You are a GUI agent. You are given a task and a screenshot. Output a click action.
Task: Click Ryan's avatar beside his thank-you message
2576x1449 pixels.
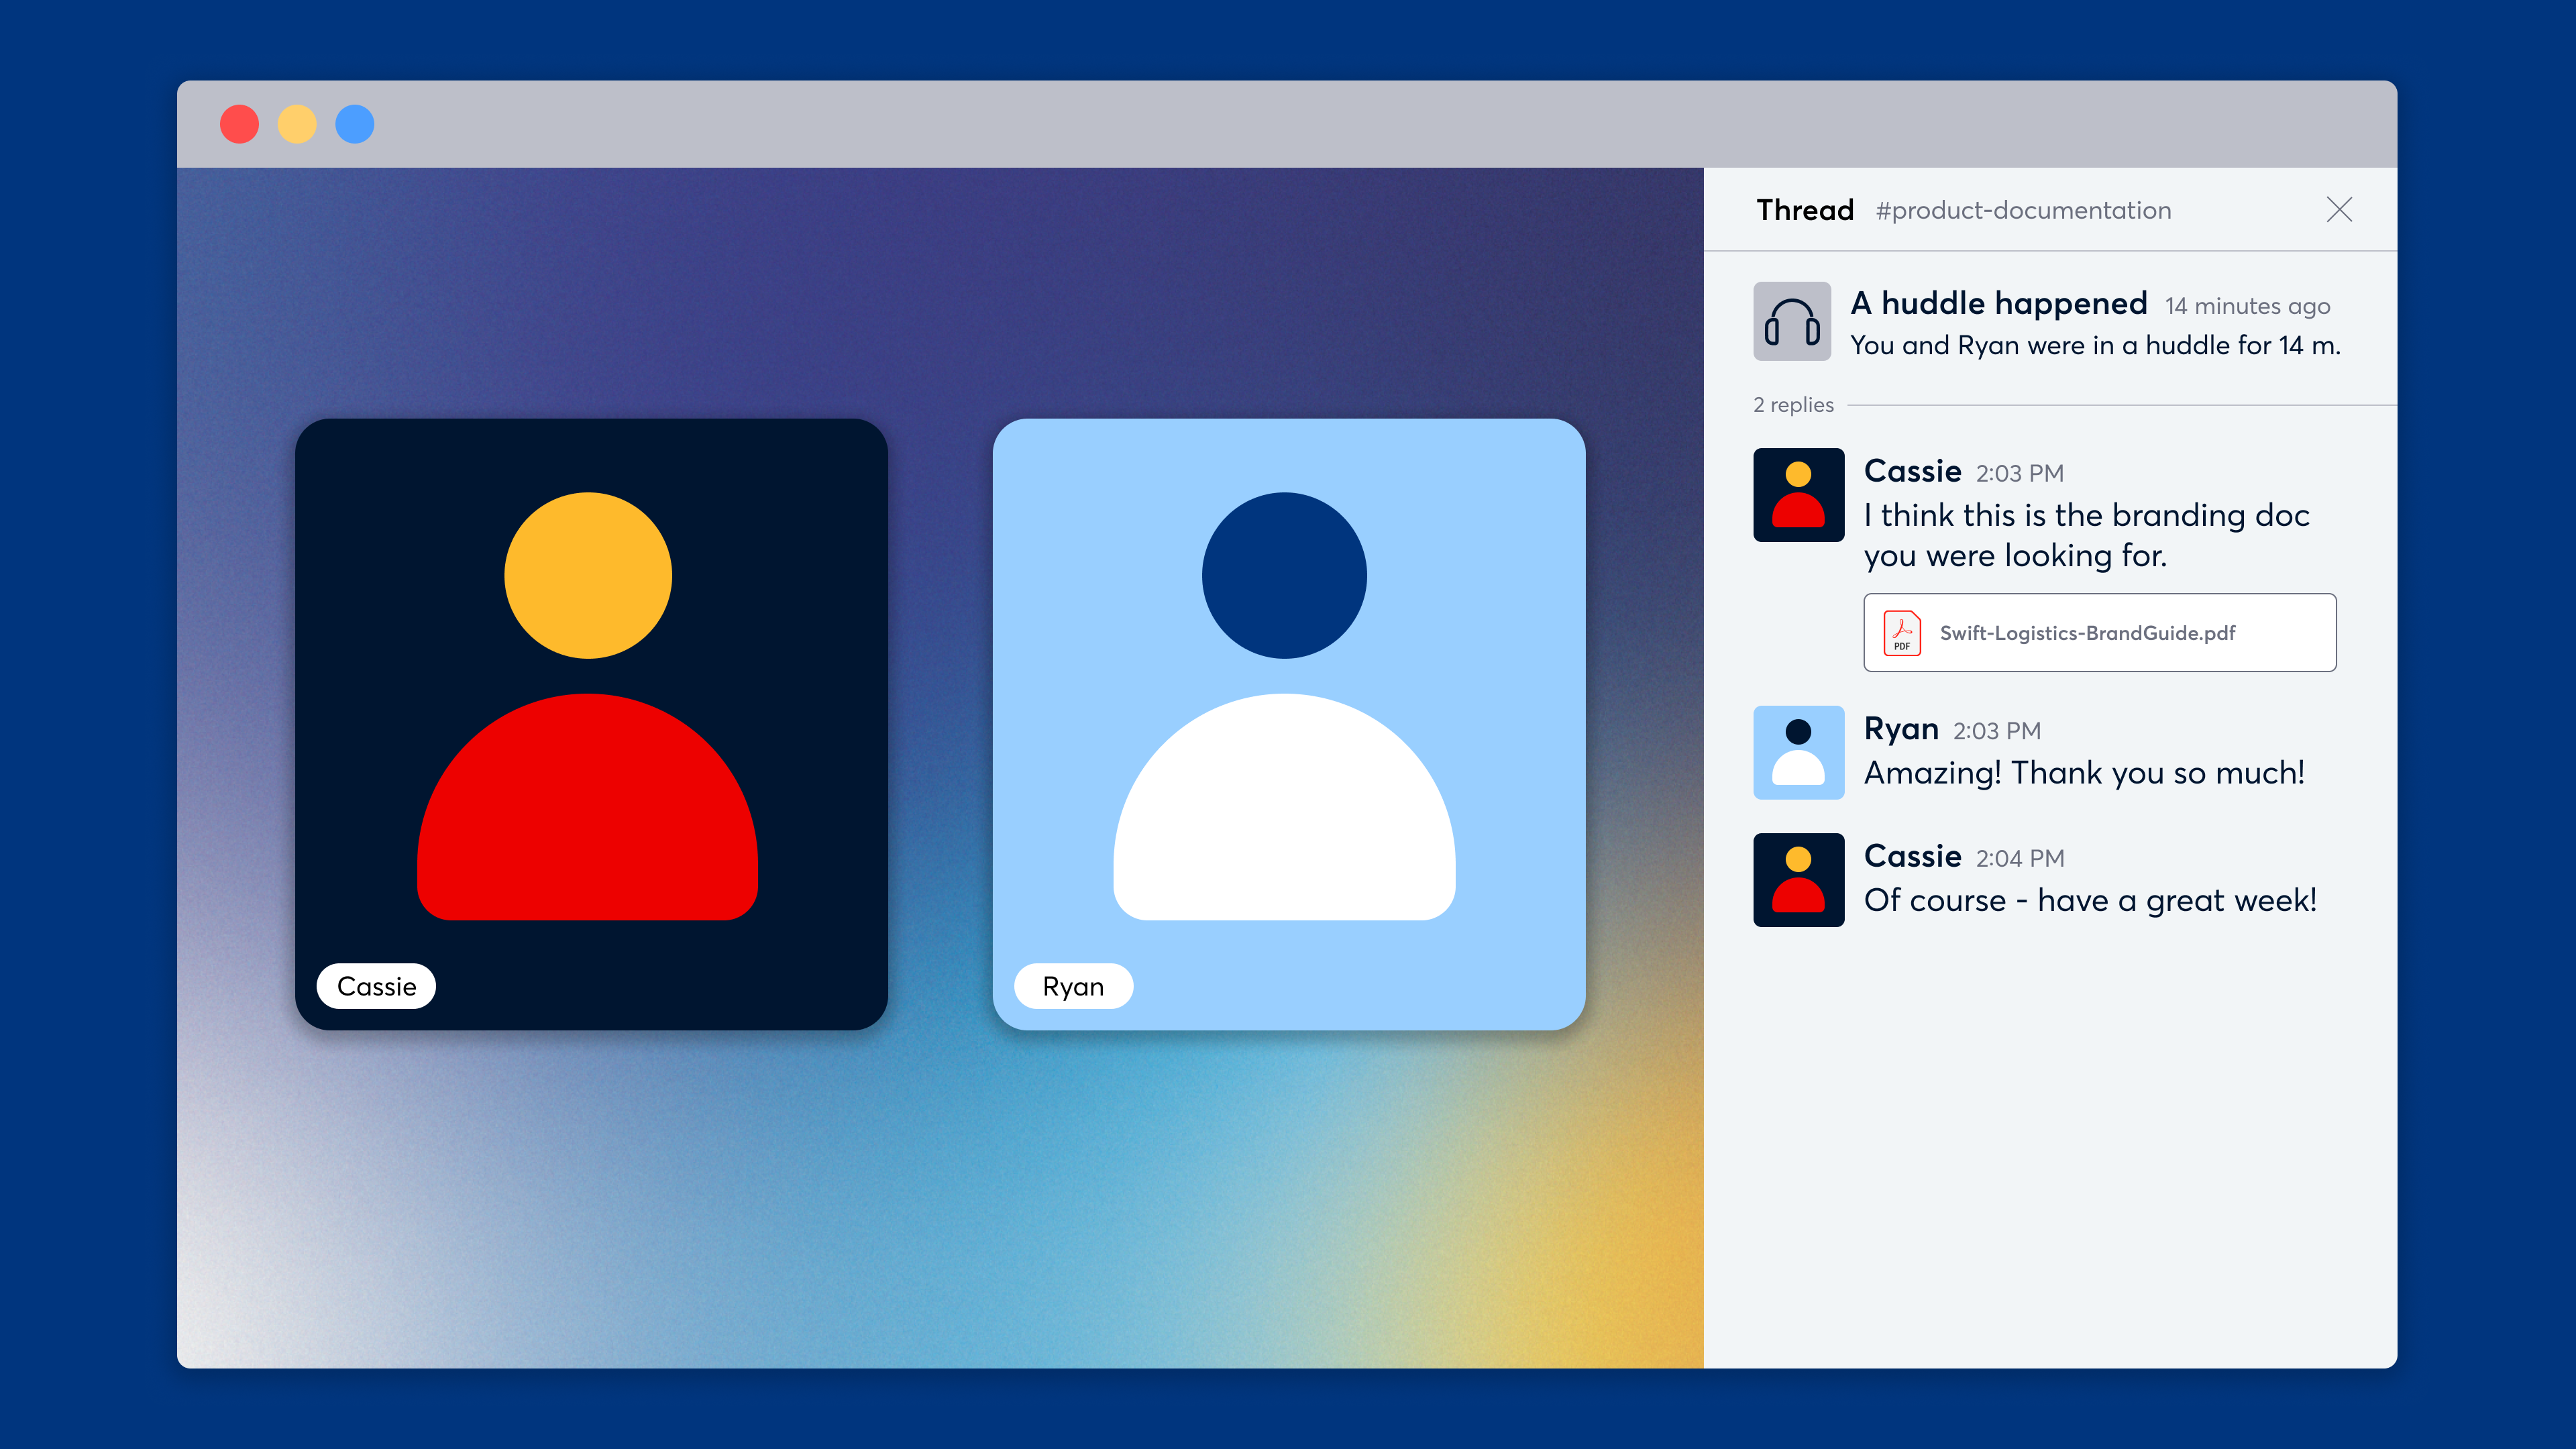click(x=1797, y=752)
